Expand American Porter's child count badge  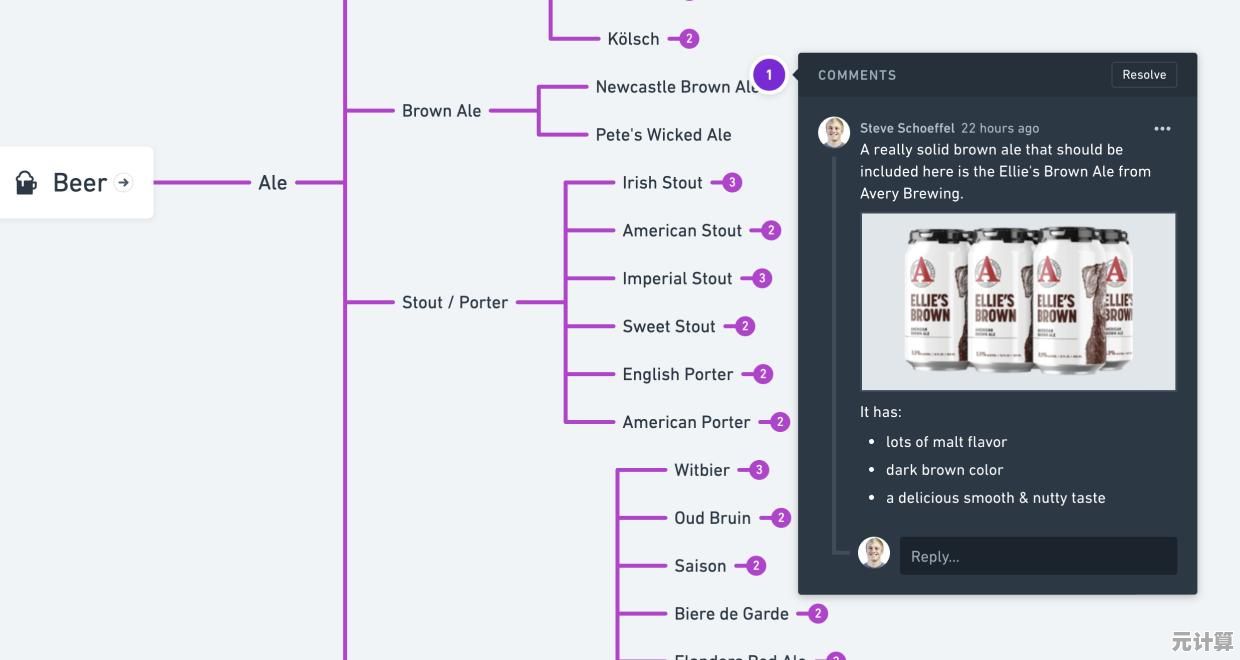pos(780,422)
